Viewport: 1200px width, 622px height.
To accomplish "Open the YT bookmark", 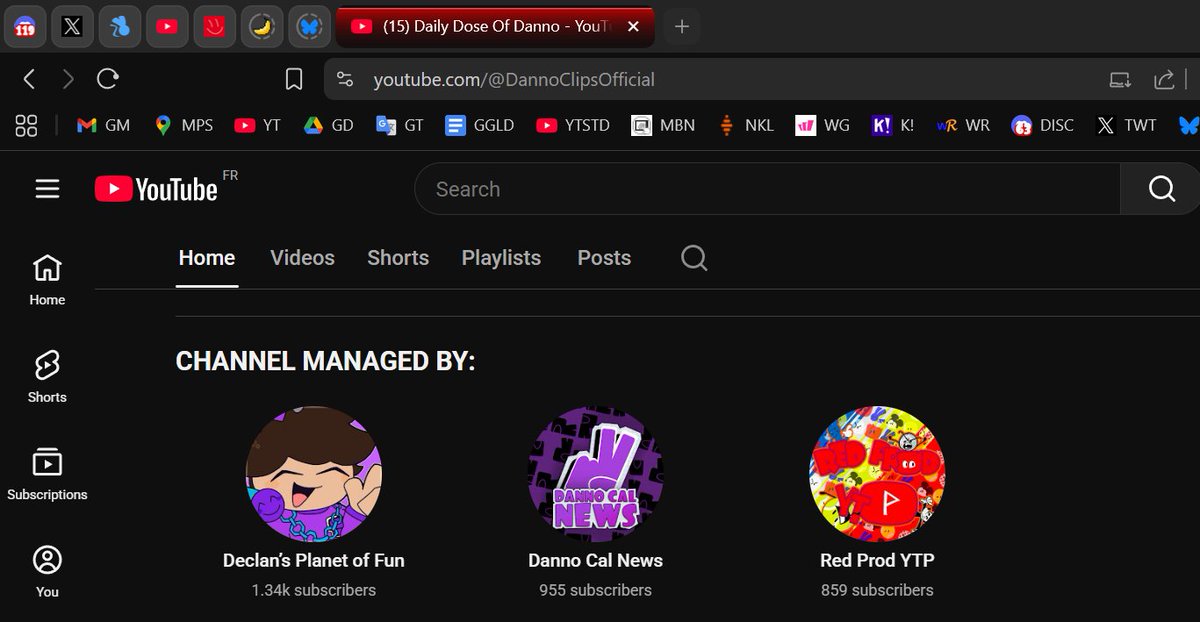I will (x=257, y=125).
